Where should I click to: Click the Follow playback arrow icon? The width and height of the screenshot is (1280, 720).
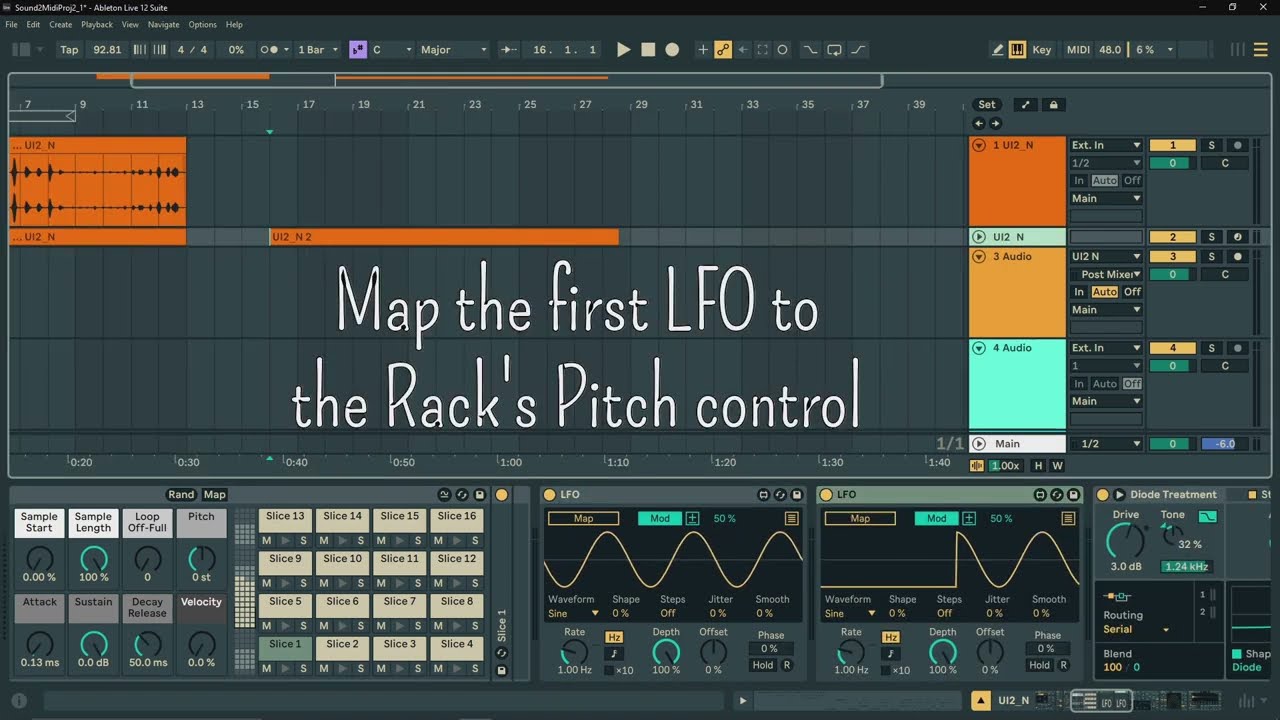(x=510, y=50)
